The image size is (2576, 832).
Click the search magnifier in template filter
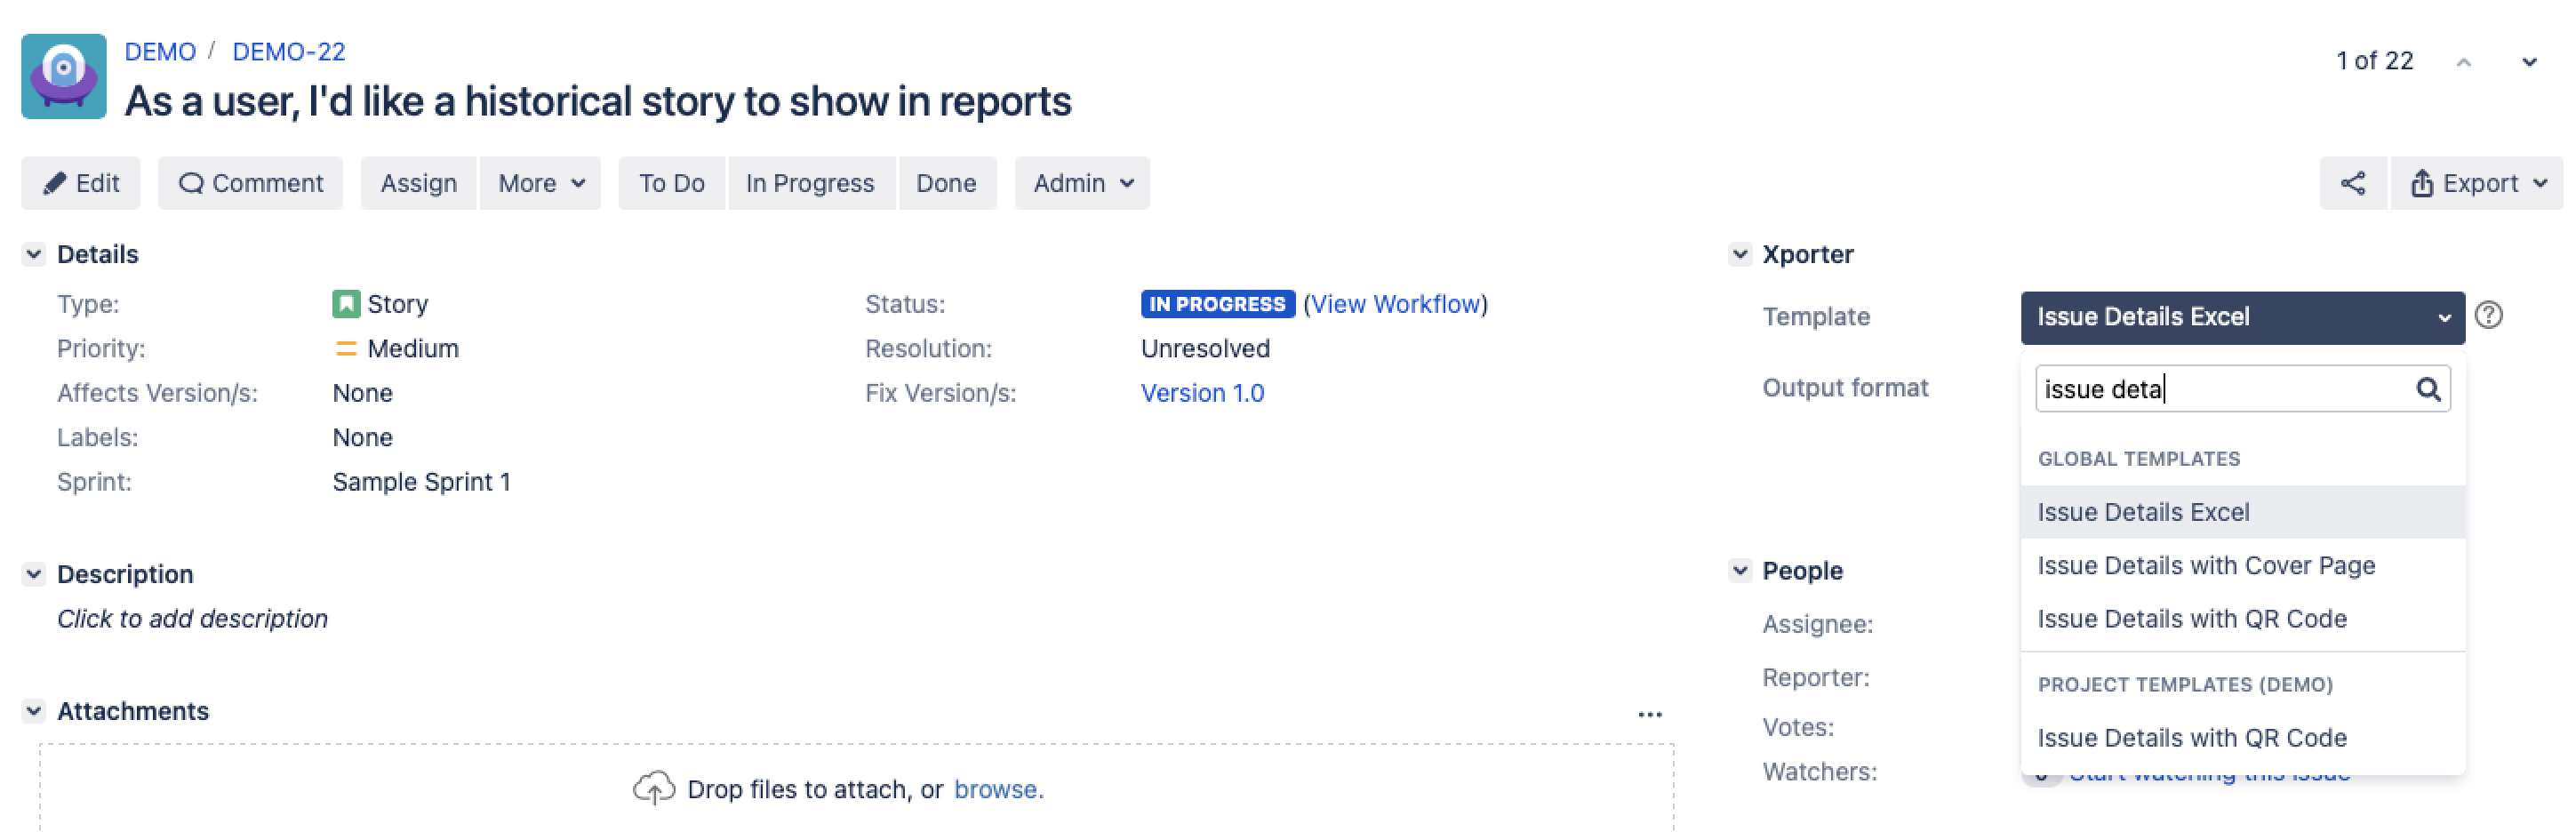coord(2428,389)
